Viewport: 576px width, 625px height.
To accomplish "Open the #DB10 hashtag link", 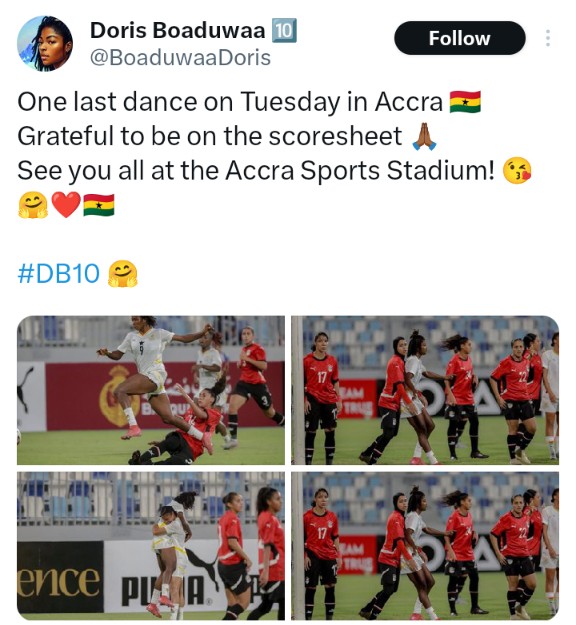I will point(59,273).
